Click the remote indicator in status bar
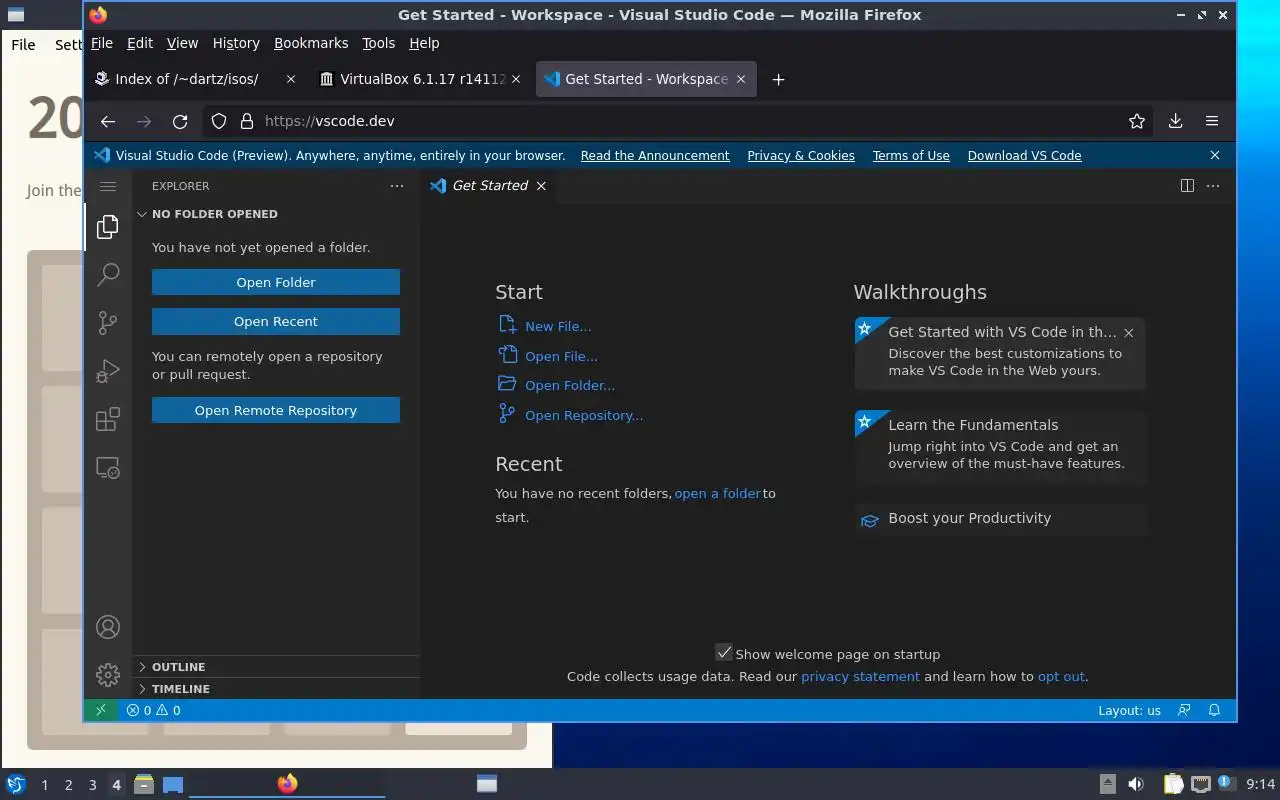This screenshot has width=1280, height=800. click(100, 710)
